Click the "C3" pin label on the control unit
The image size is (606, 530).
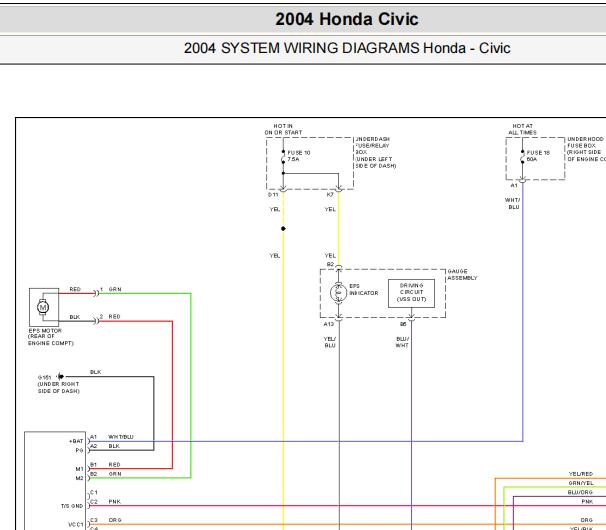pos(94,520)
